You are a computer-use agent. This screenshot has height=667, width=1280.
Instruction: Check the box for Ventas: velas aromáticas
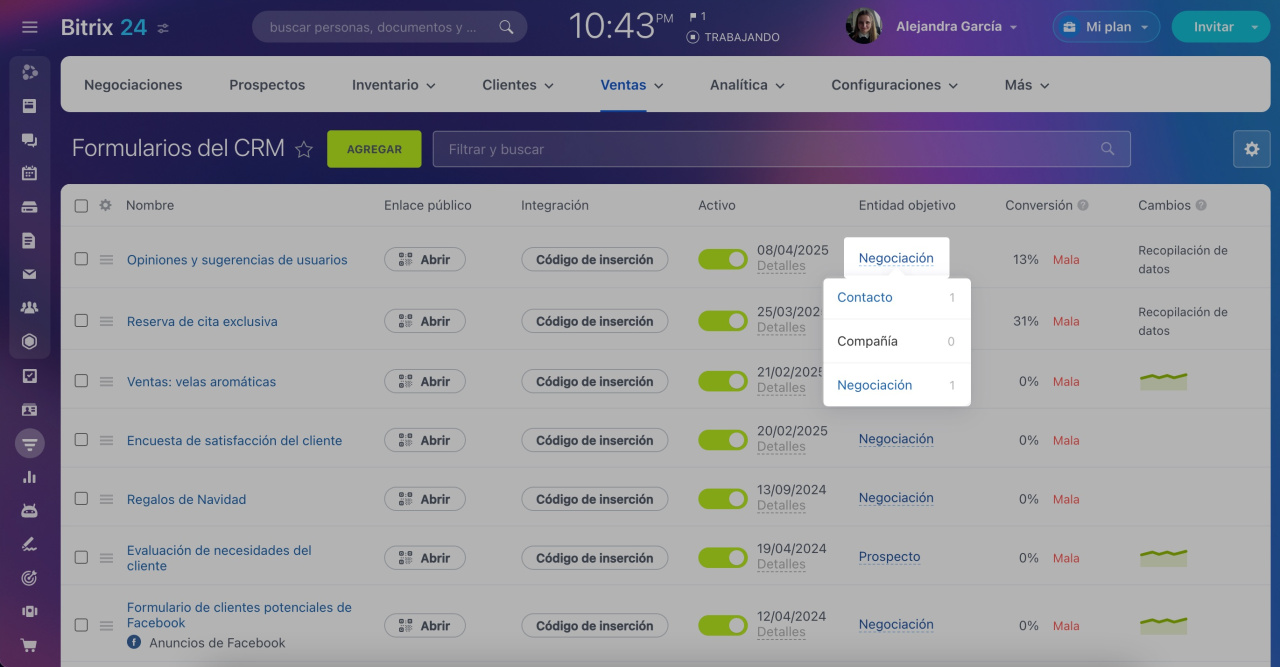[x=81, y=381]
